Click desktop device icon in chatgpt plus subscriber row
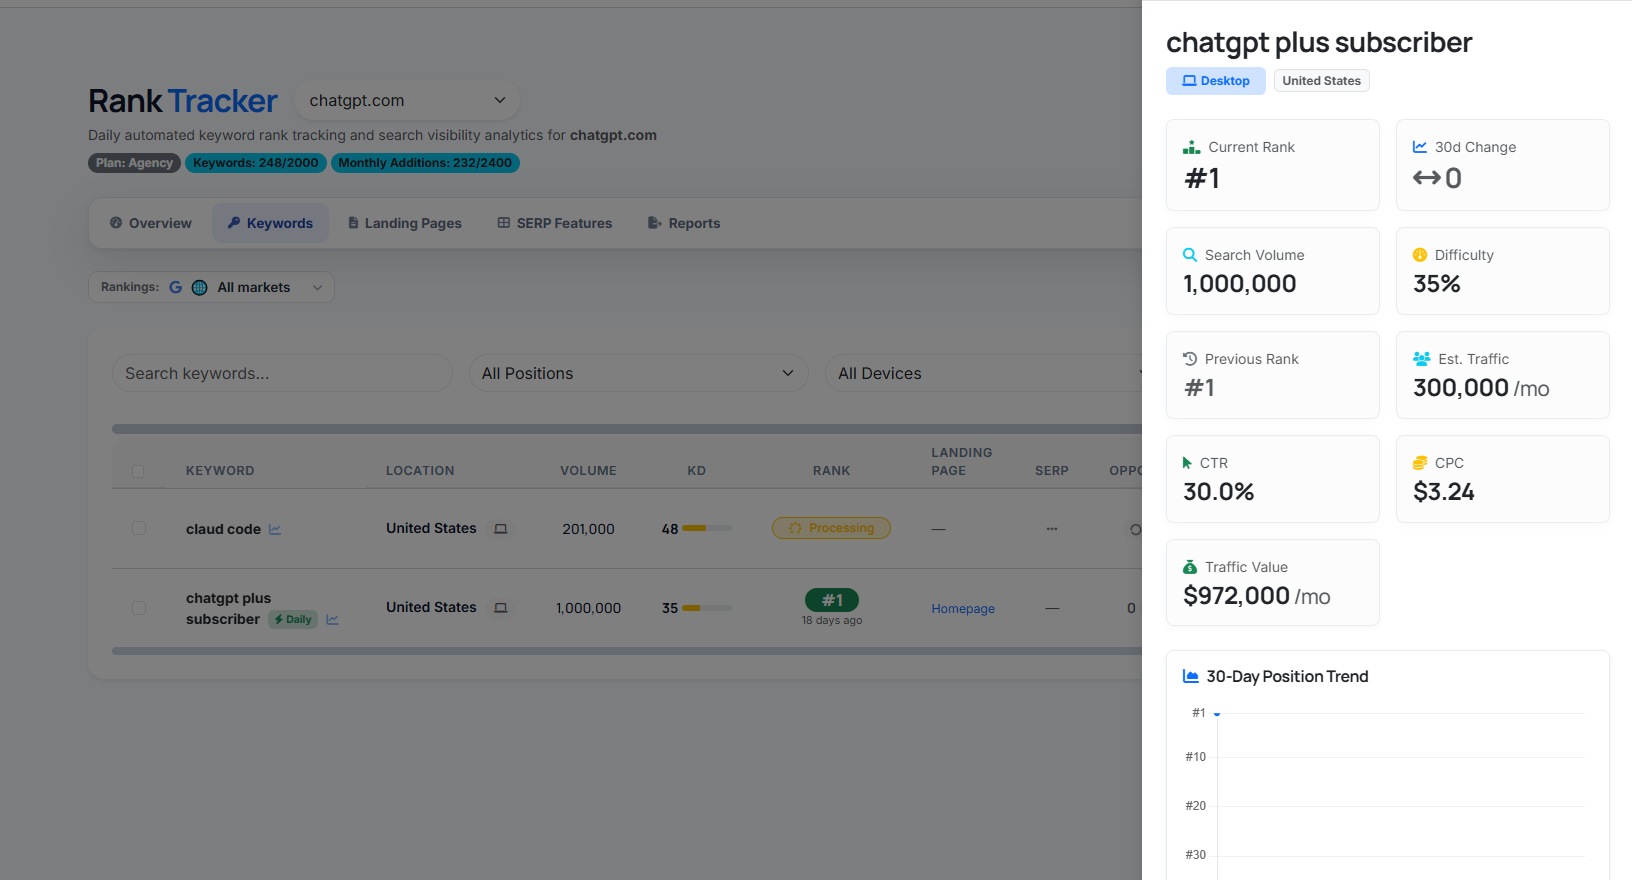The image size is (1632, 880). point(501,608)
